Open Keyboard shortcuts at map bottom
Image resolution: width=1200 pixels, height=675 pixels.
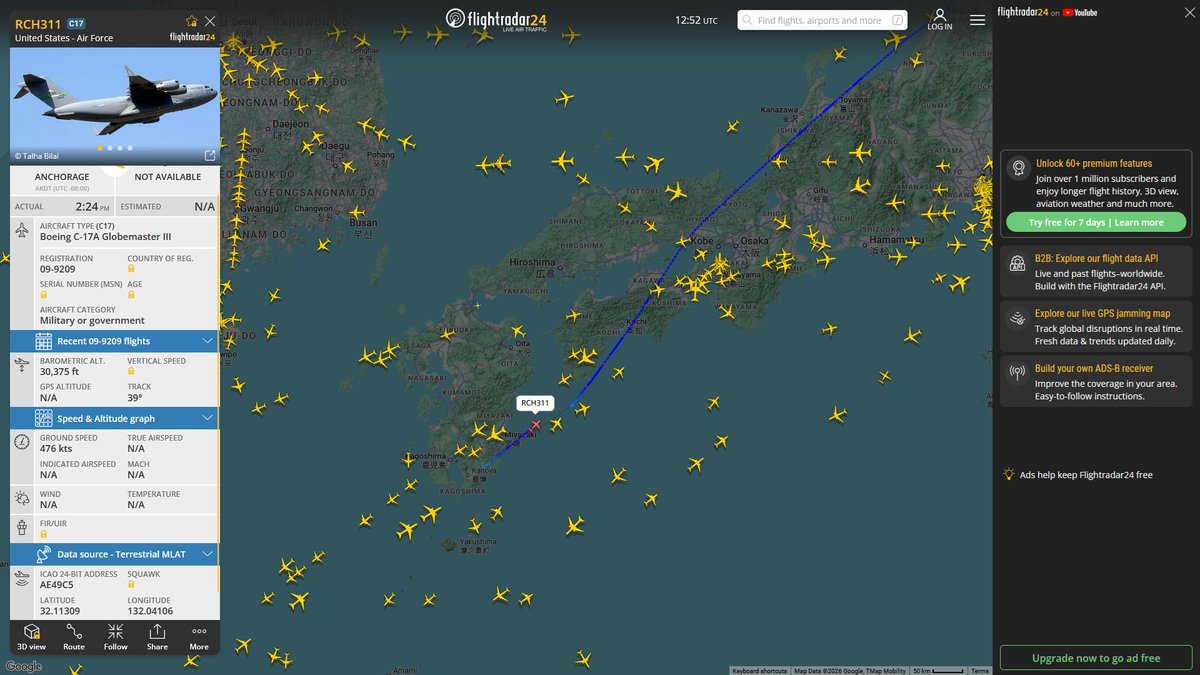[760, 671]
